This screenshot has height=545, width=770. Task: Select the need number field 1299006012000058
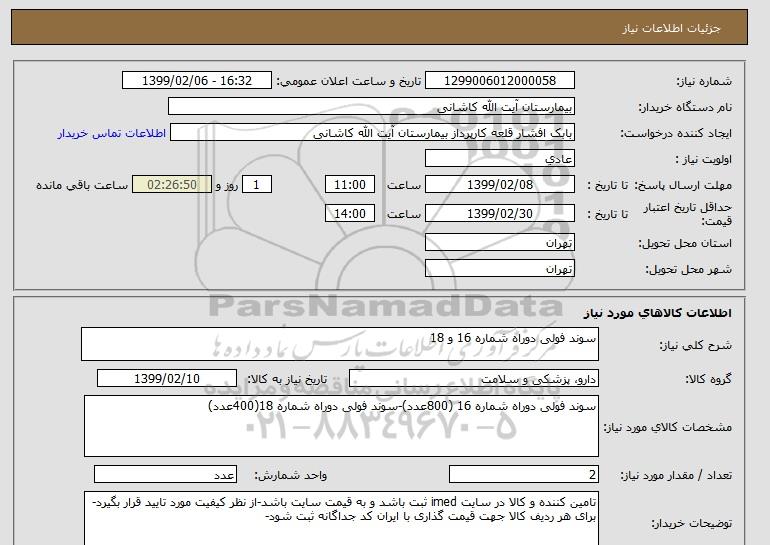[x=499, y=81]
